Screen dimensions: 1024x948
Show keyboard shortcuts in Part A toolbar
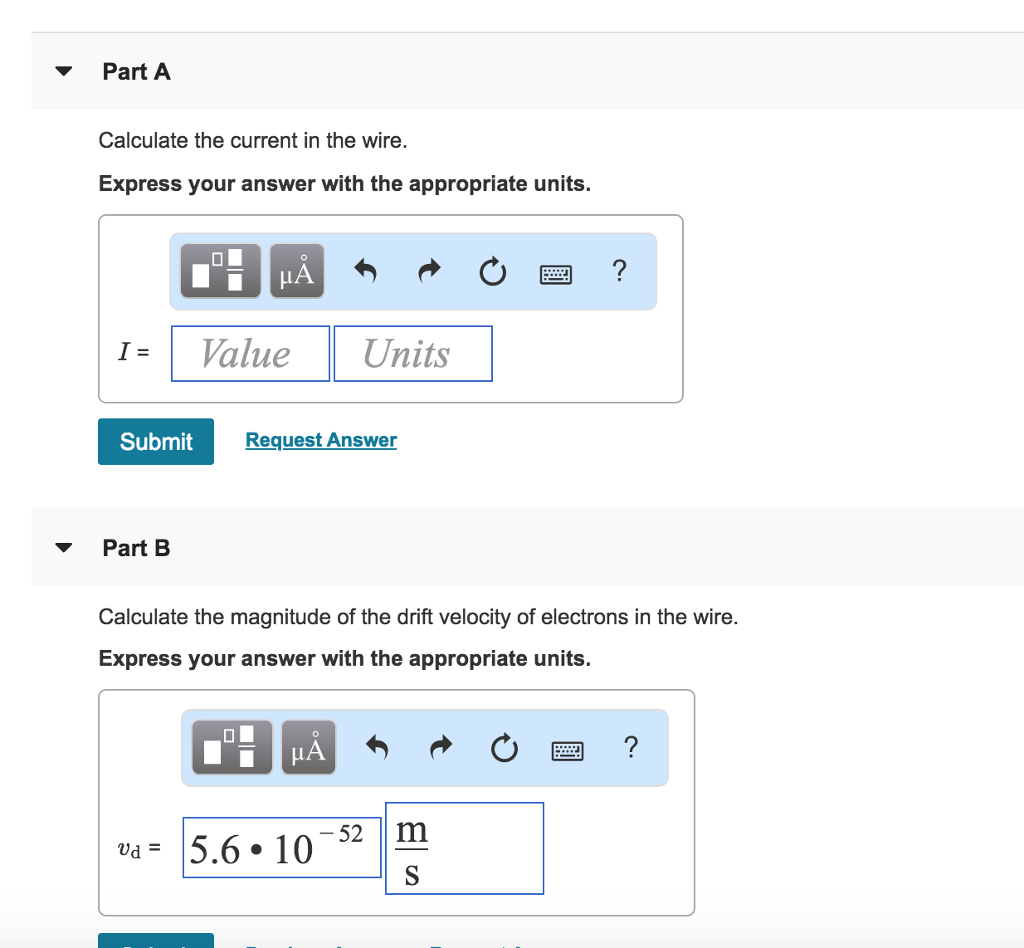pos(555,272)
